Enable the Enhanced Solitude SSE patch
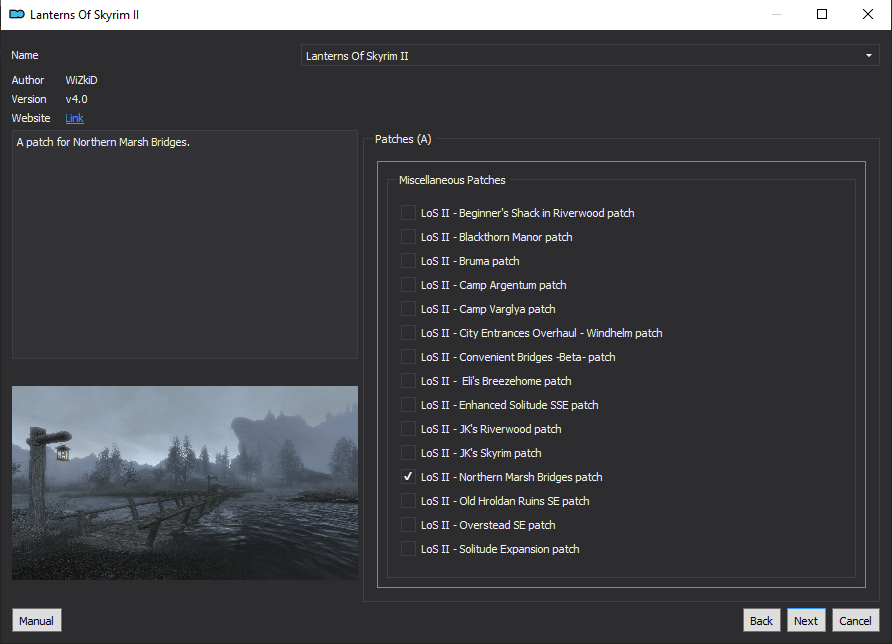 click(408, 404)
